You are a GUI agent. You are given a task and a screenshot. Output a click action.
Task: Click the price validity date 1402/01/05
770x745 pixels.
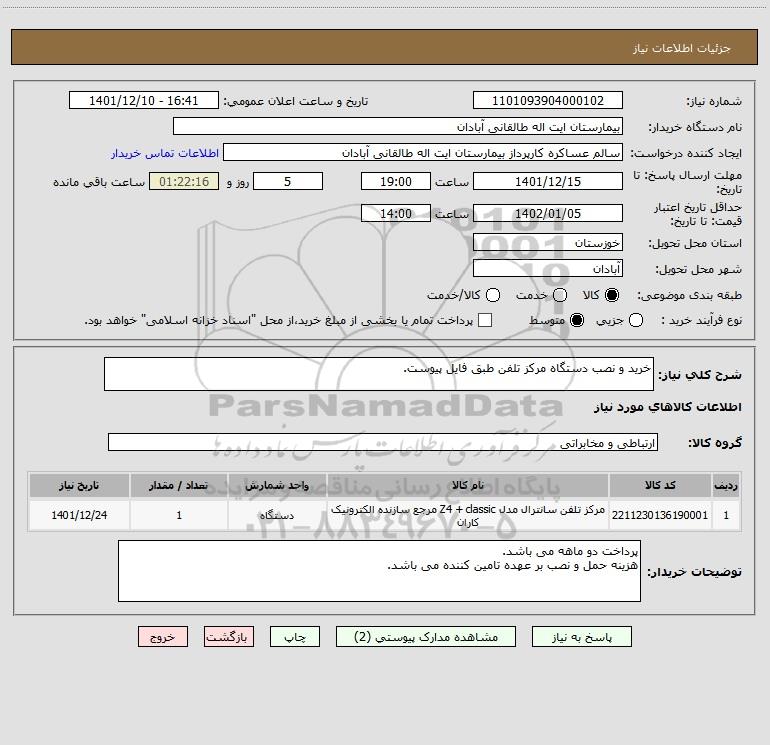tap(548, 214)
